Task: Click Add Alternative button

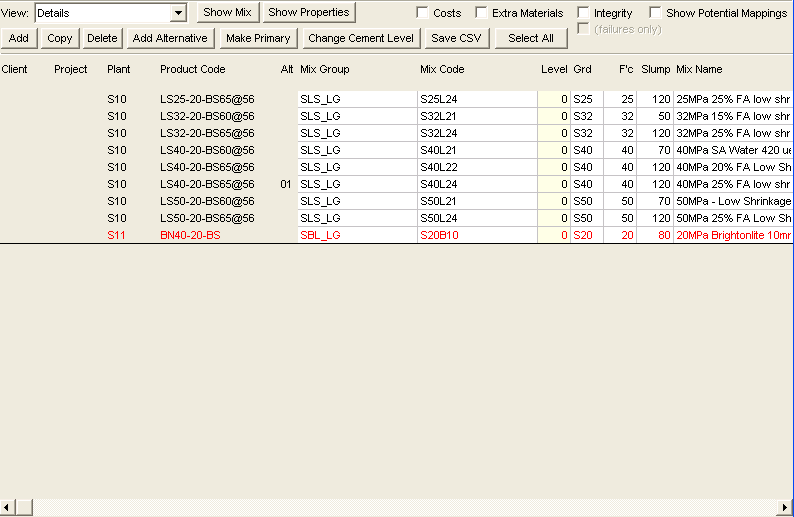Action: point(170,38)
